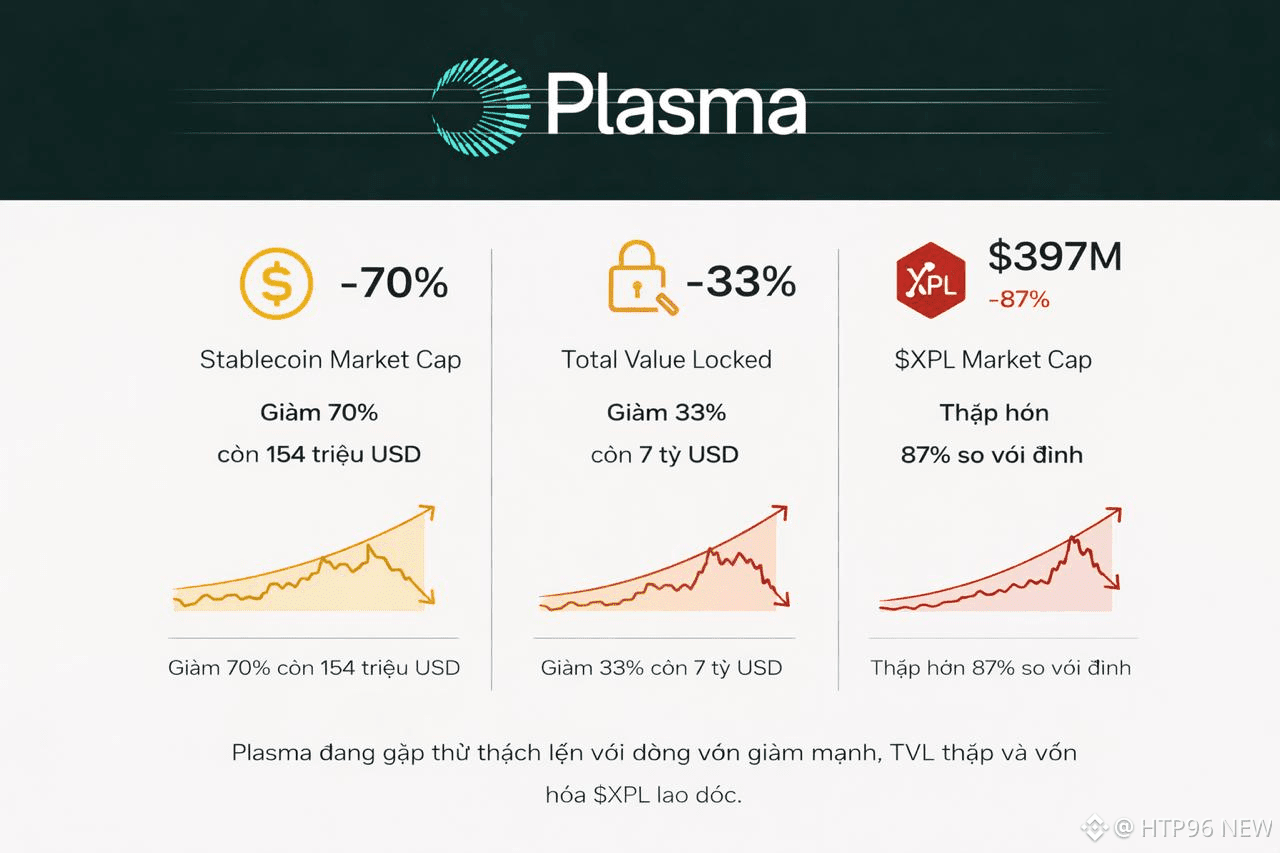Click the -33% figure
The image size is (1280, 853).
[741, 282]
